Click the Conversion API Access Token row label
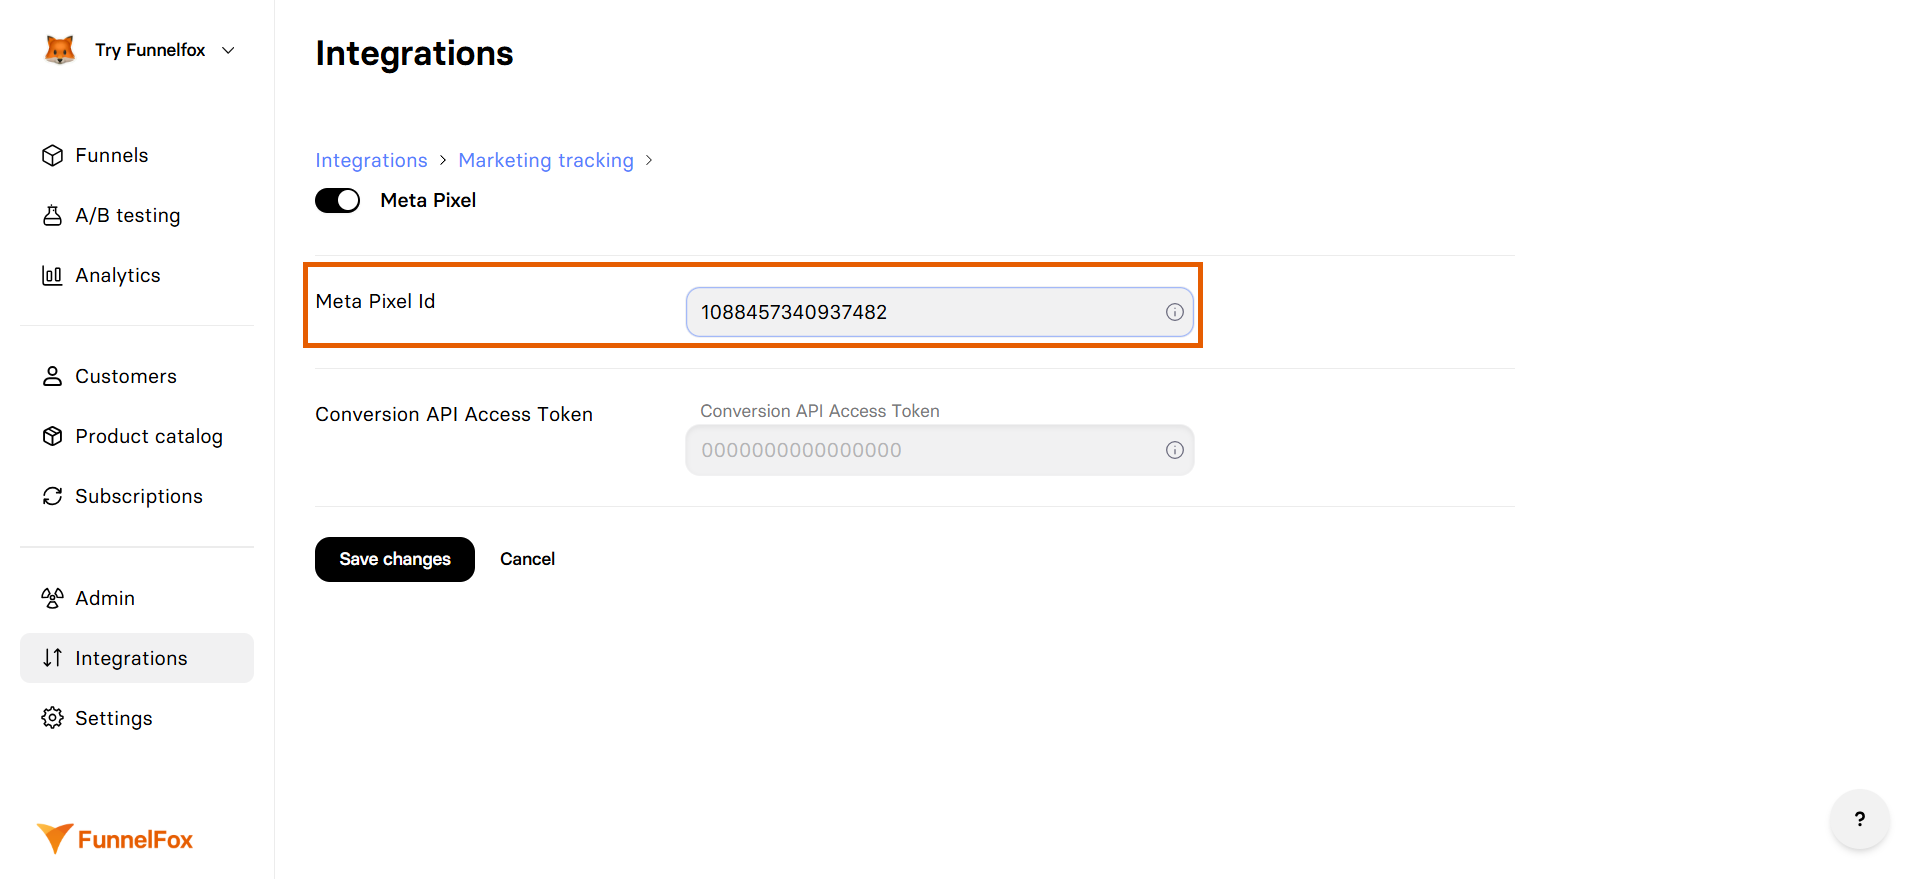Image resolution: width=1920 pixels, height=879 pixels. pos(454,414)
